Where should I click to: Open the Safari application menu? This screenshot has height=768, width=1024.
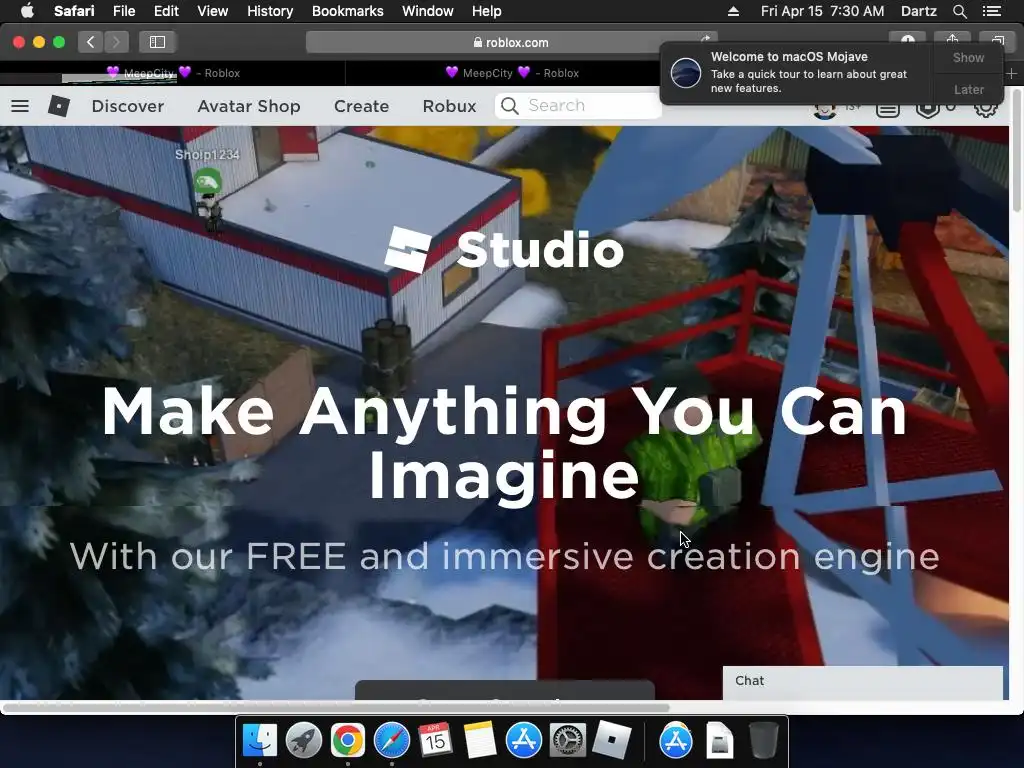coord(74,11)
